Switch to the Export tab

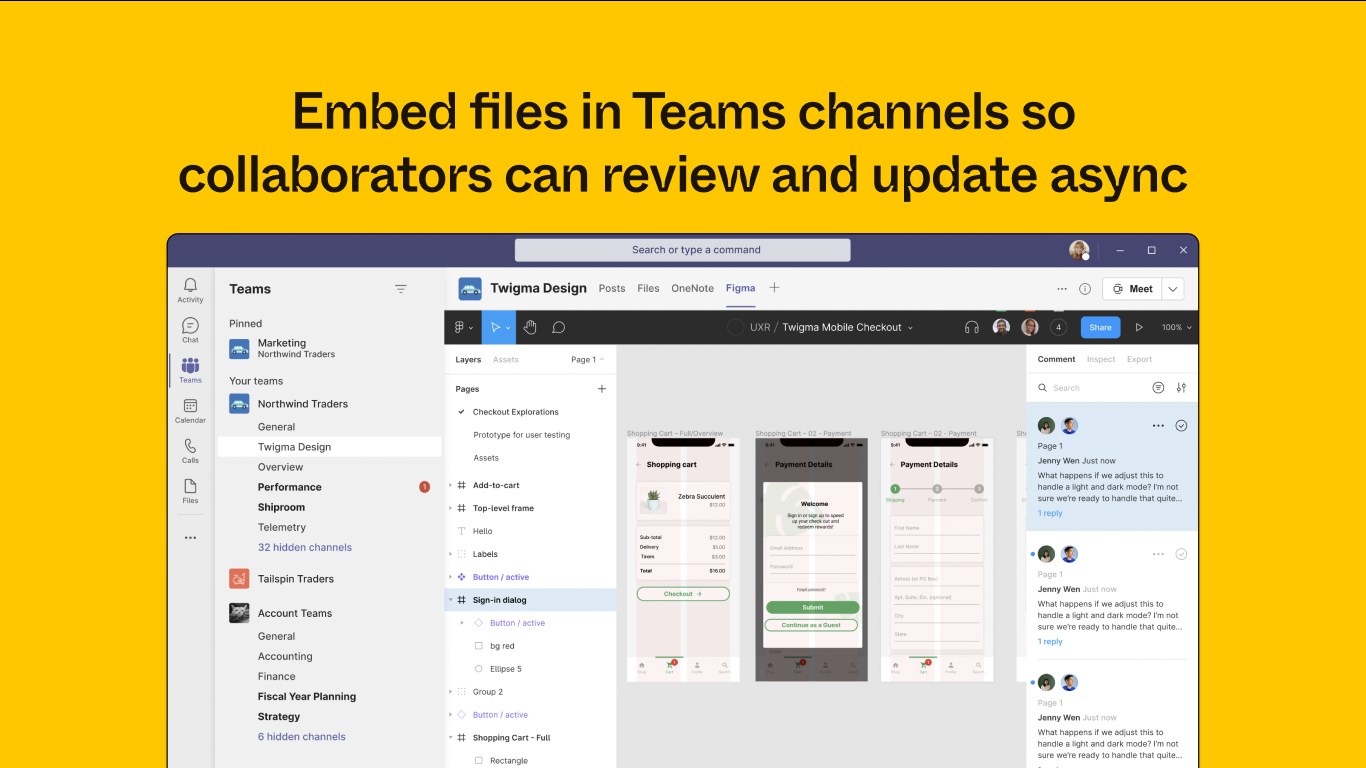[1139, 360]
